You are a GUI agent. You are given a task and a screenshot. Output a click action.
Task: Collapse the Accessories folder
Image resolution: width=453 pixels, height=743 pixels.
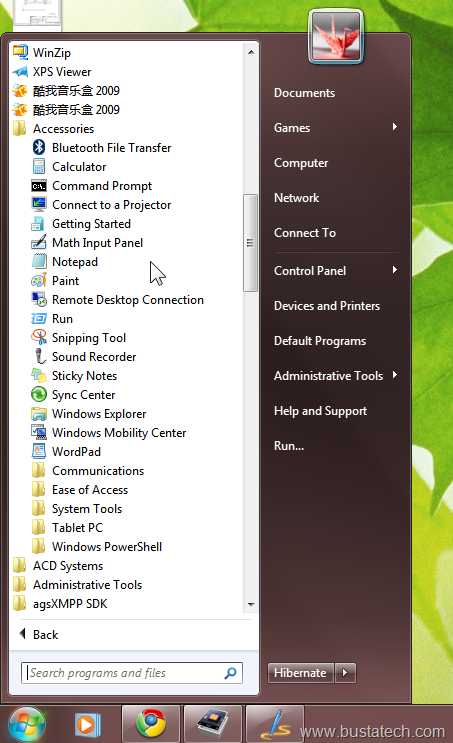63,129
